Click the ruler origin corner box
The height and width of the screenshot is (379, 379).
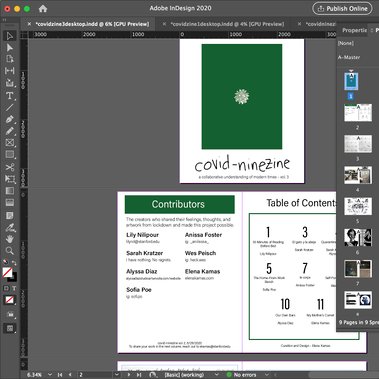[x=24, y=34]
